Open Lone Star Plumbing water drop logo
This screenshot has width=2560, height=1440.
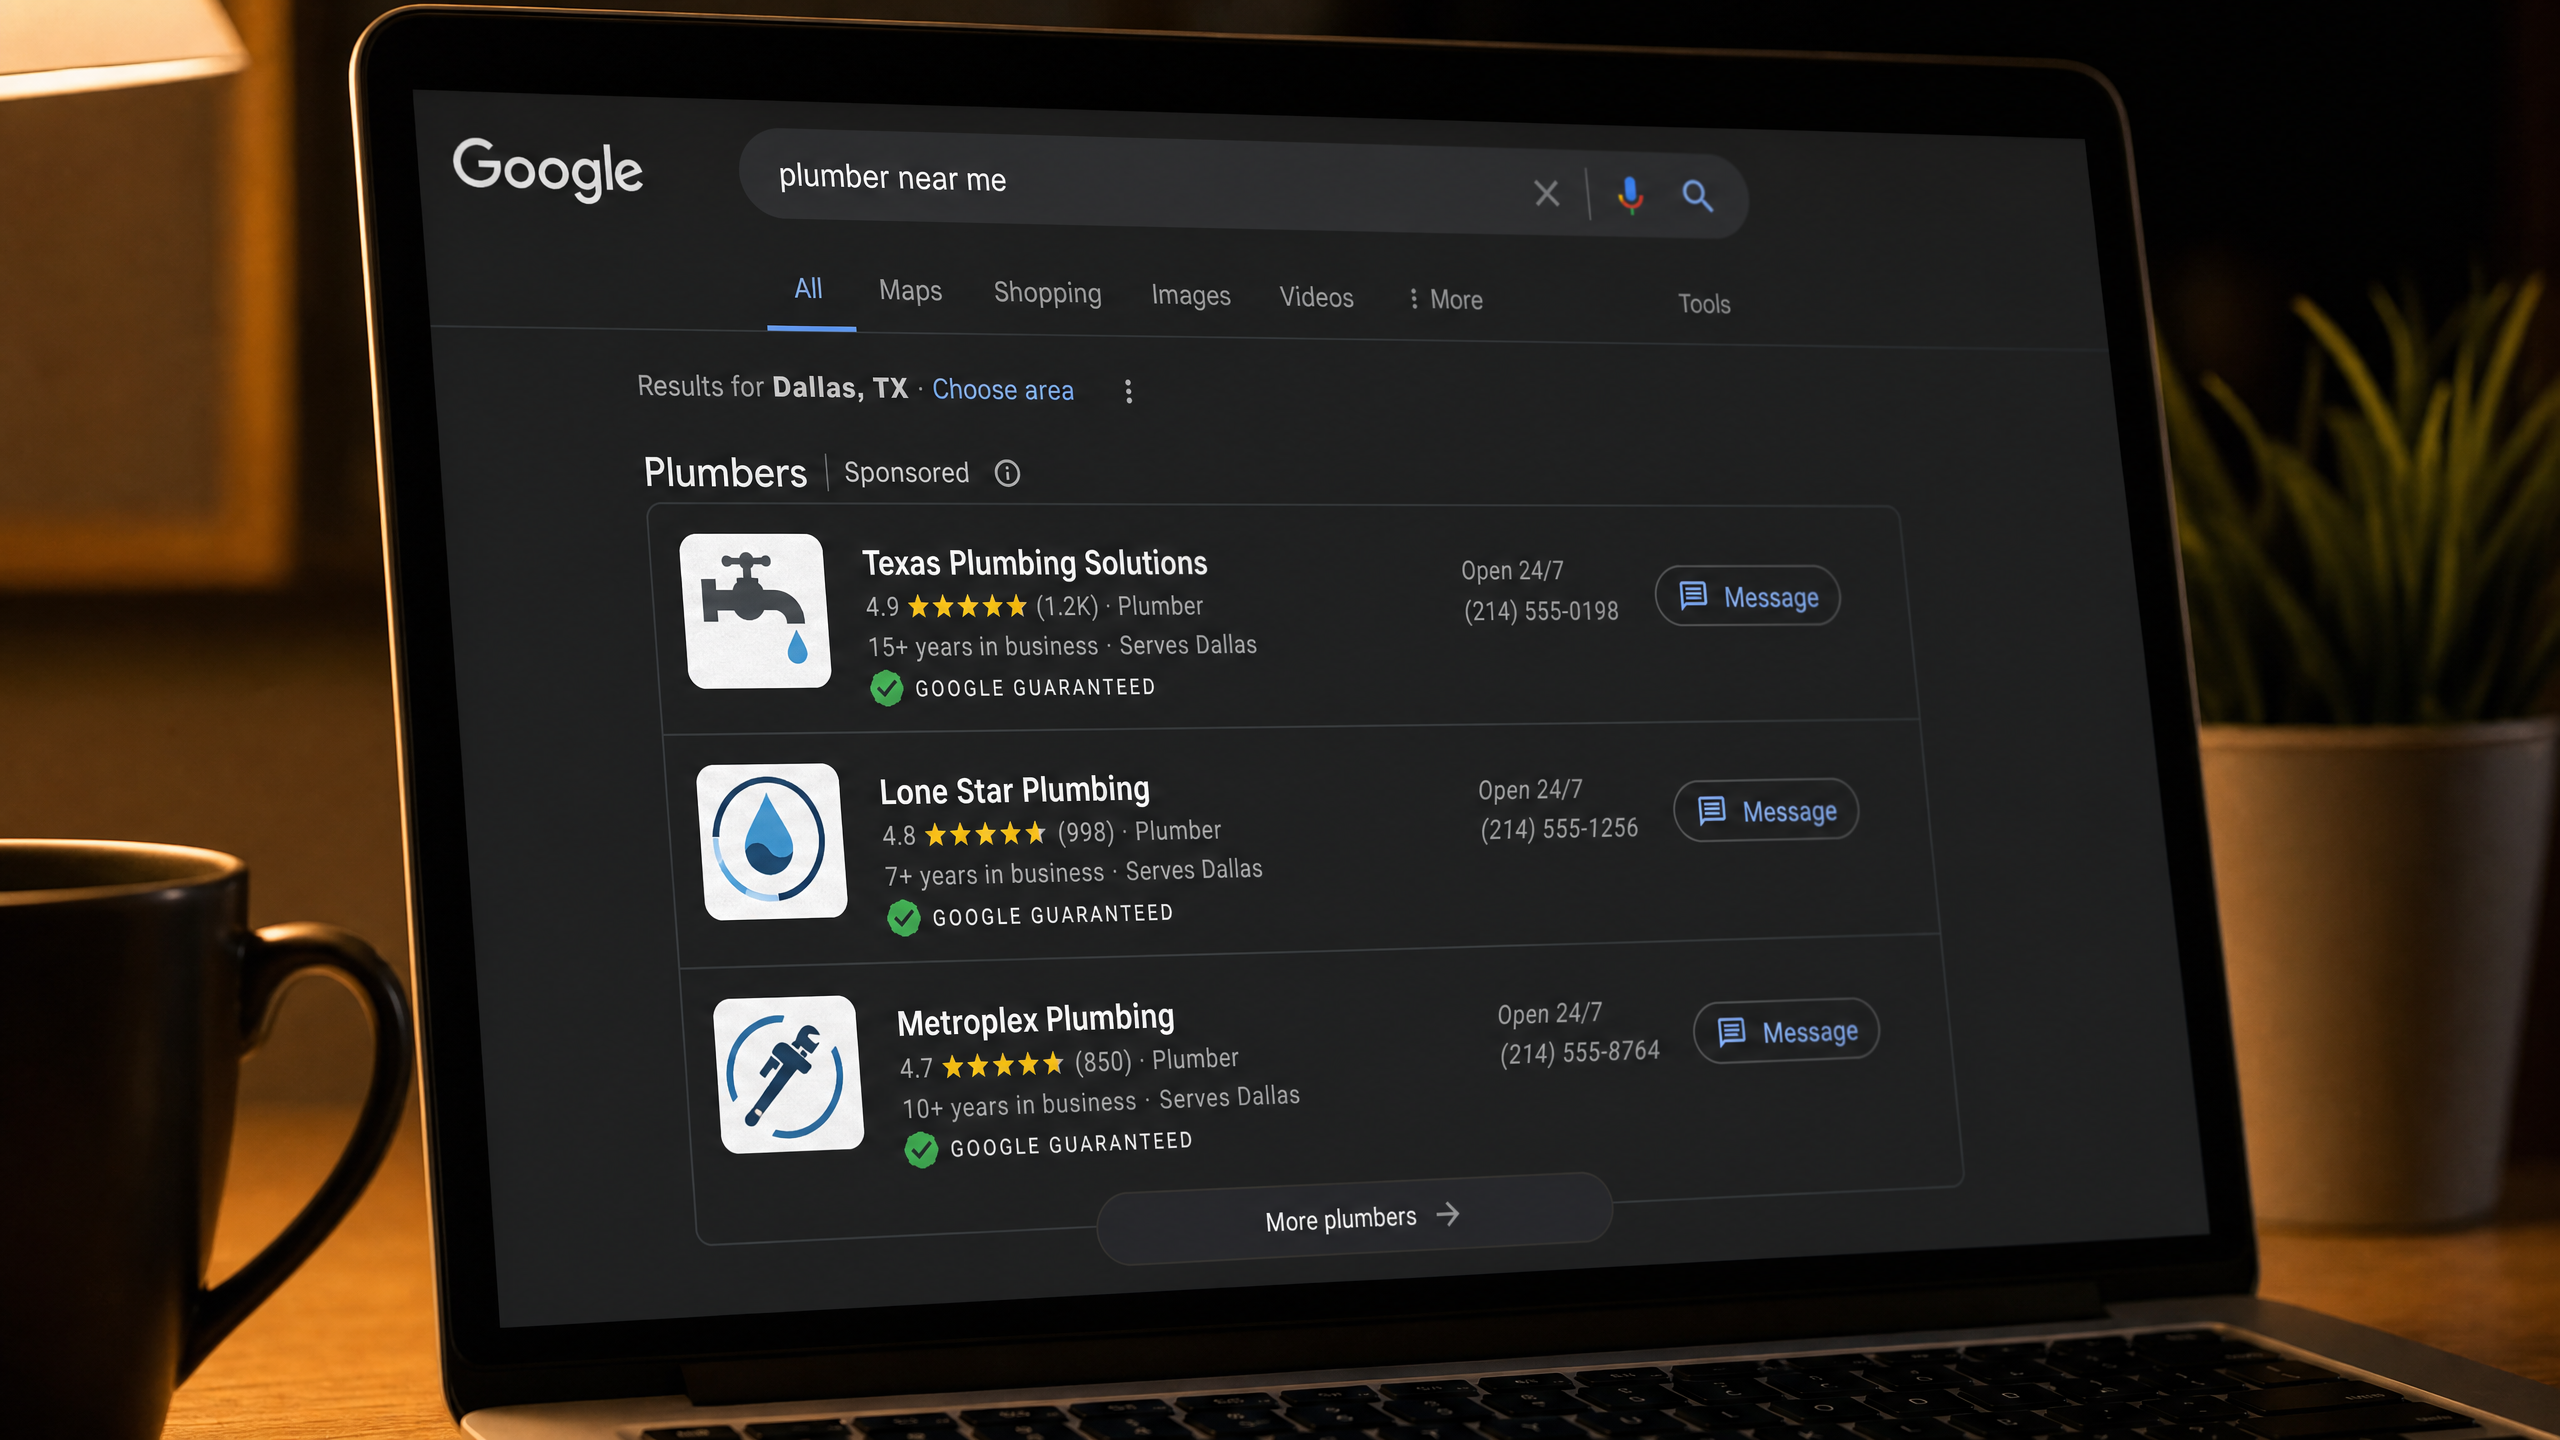tap(771, 841)
